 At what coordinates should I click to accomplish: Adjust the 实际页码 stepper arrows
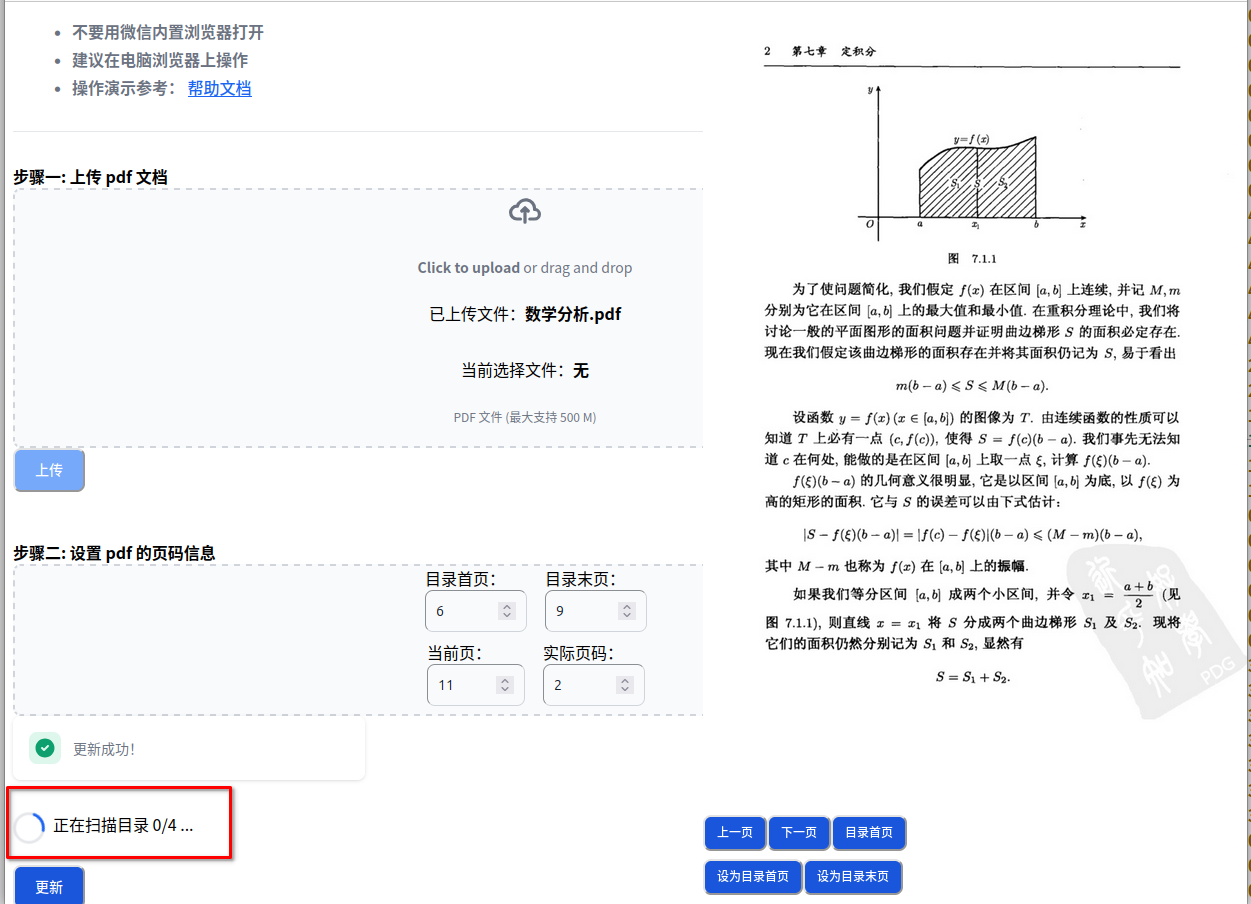[x=625, y=685]
